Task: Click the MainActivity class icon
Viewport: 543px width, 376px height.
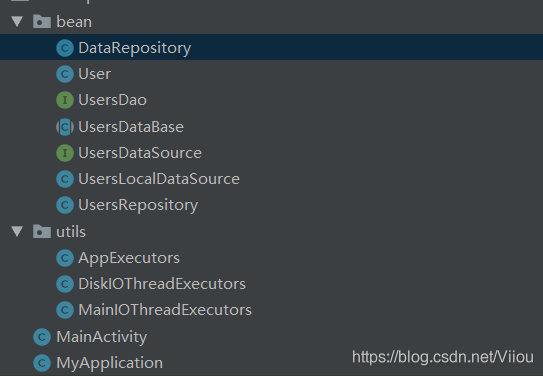Action: tap(42, 337)
